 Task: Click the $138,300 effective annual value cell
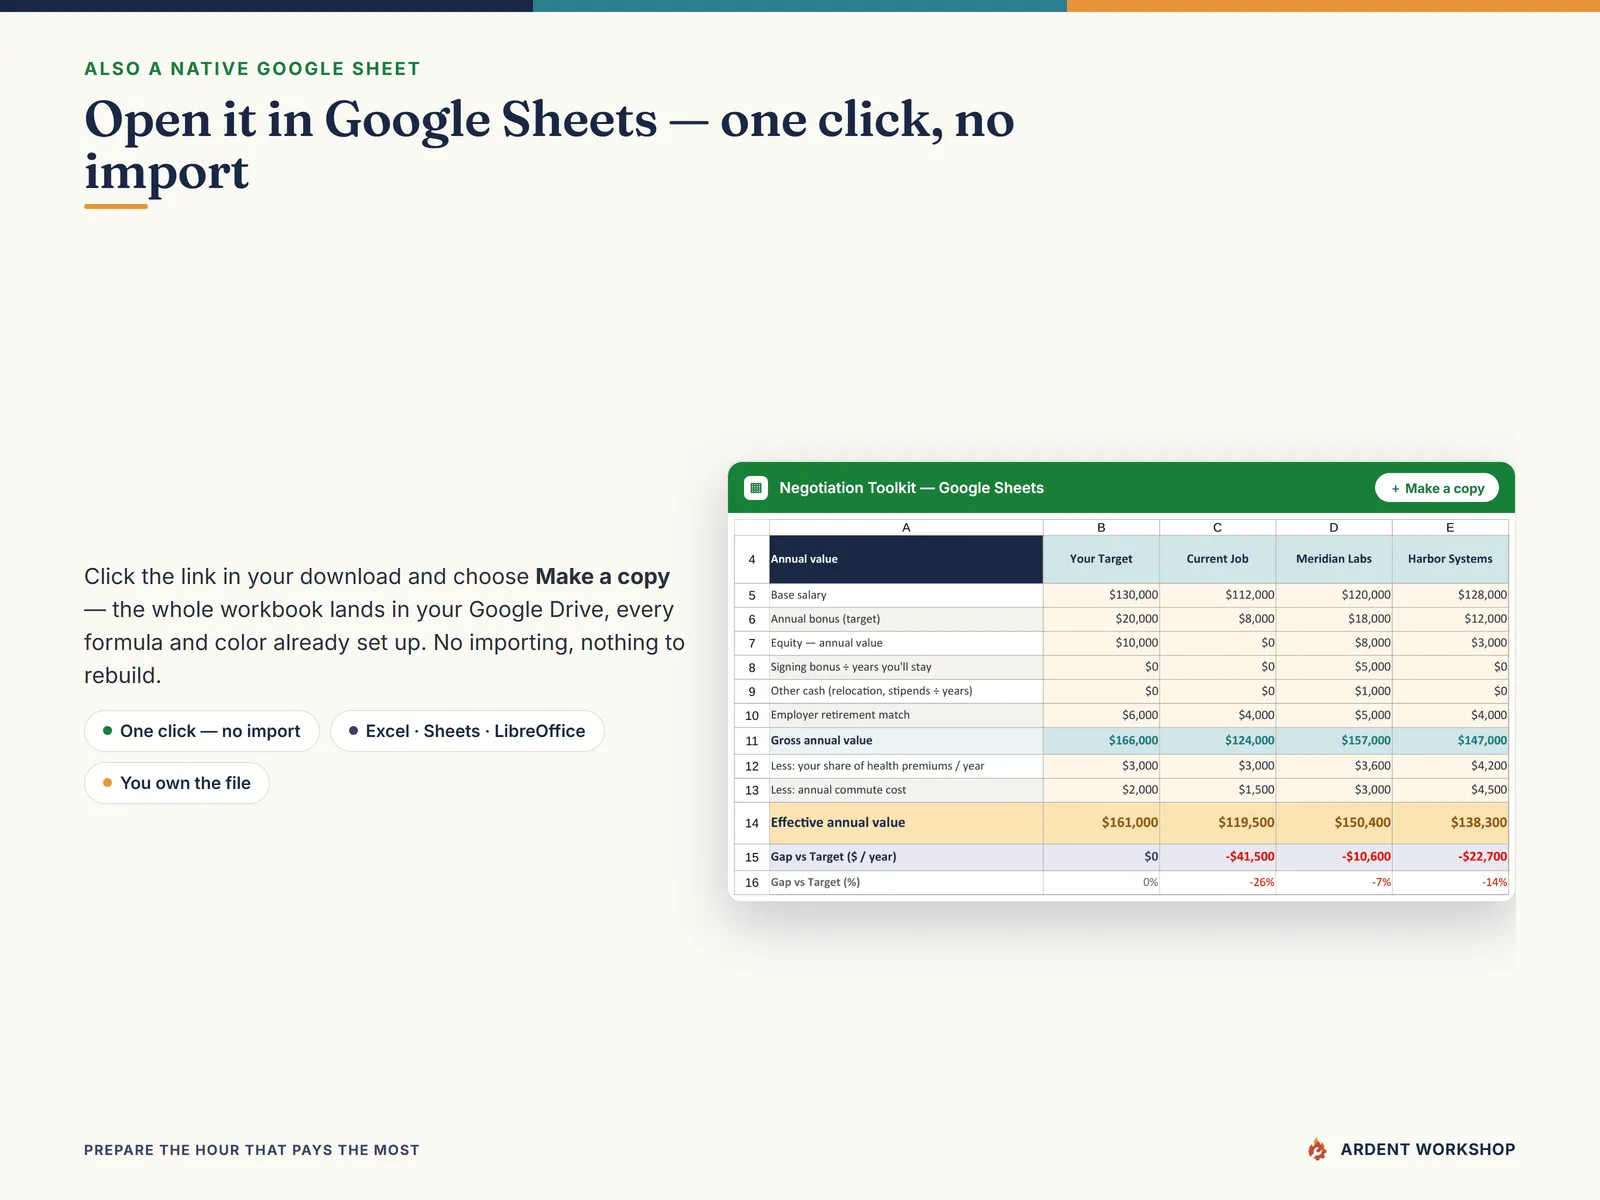pyautogui.click(x=1450, y=823)
